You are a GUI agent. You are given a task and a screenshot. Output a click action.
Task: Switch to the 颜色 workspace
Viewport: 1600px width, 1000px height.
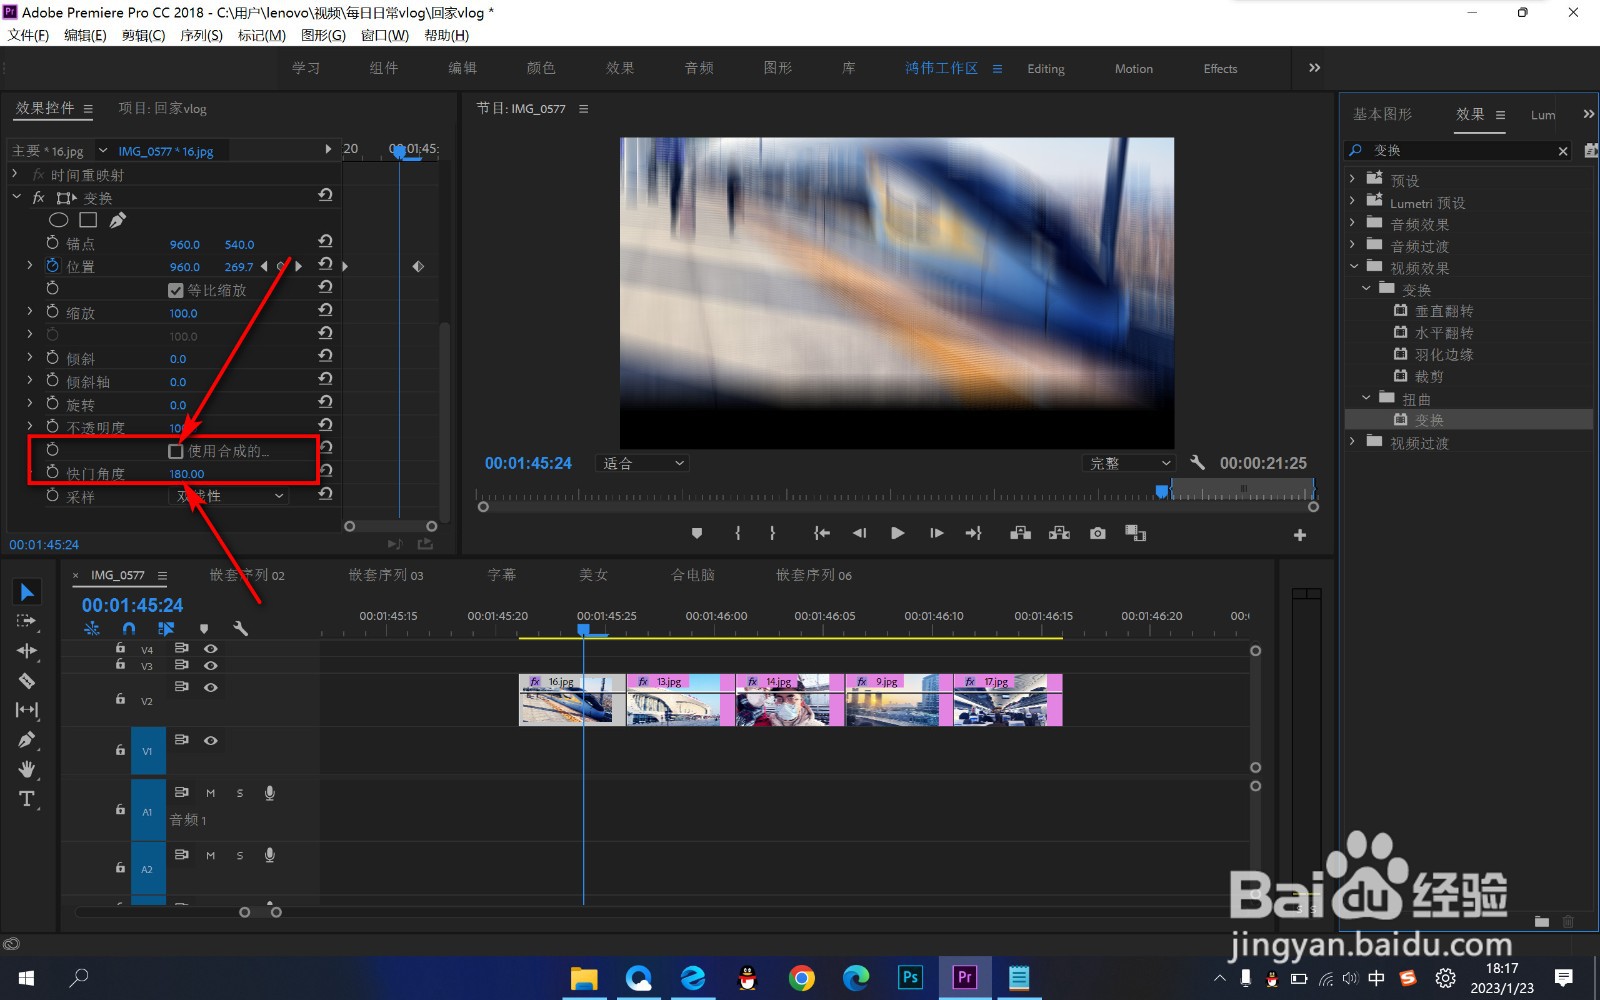[541, 68]
